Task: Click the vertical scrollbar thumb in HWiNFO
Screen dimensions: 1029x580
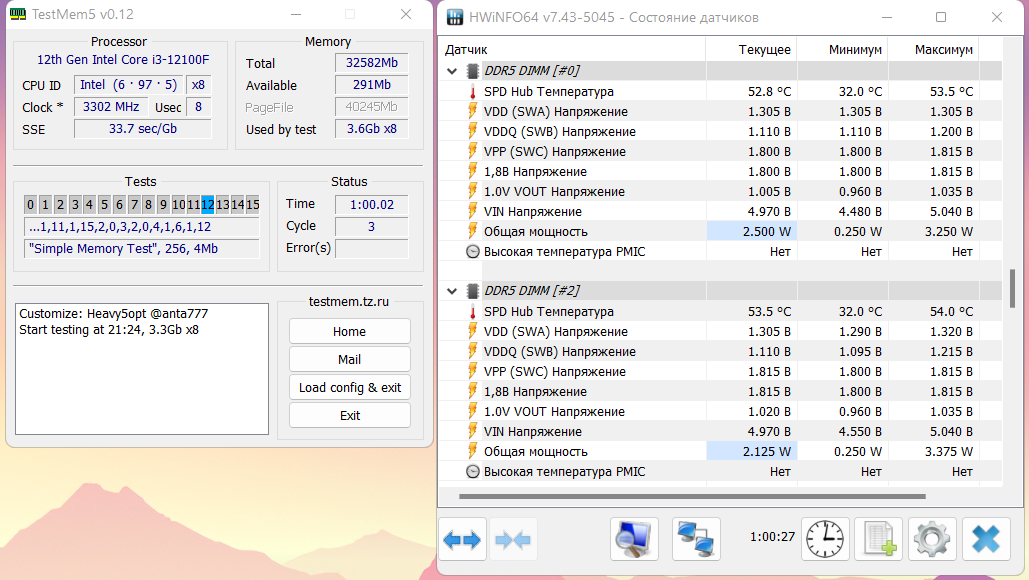Action: click(x=1013, y=287)
